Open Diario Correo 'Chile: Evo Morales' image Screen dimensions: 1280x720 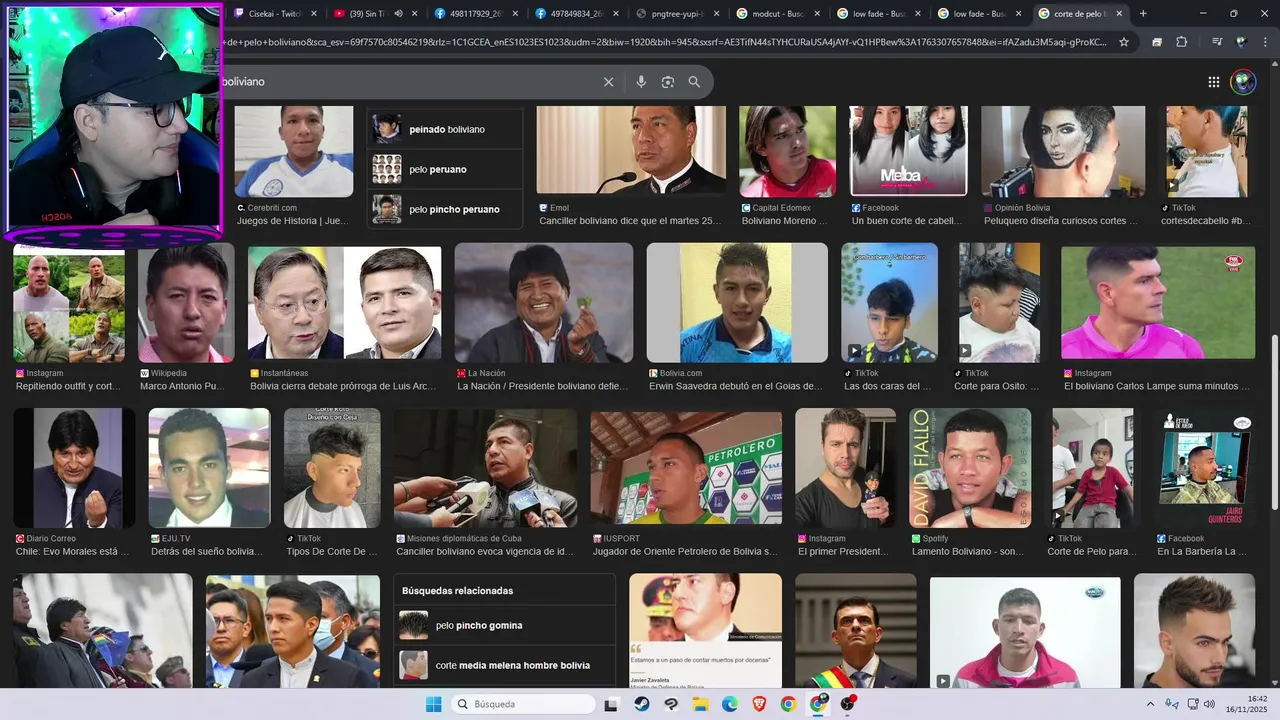(x=74, y=468)
